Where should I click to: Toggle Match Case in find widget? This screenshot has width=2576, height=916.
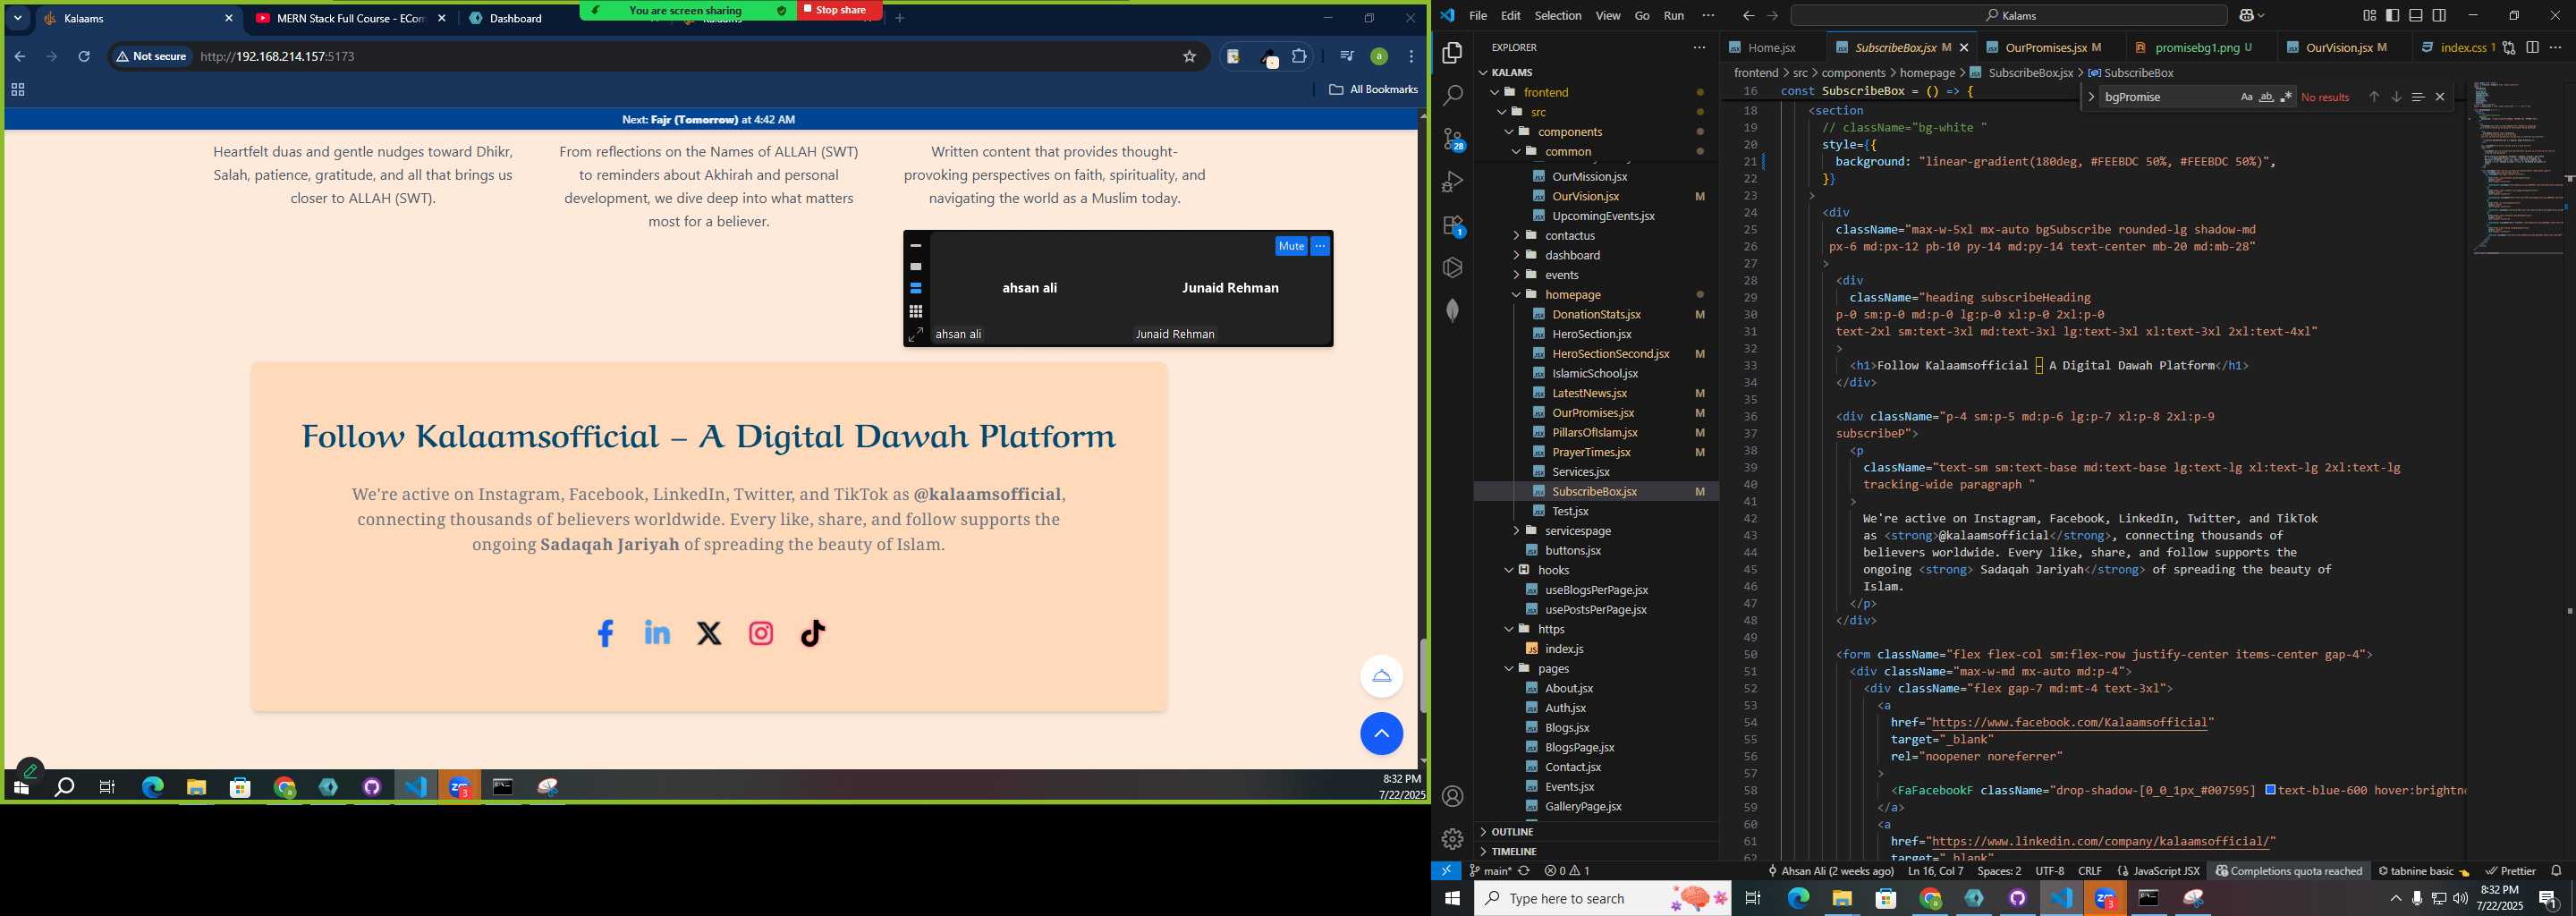point(2246,97)
